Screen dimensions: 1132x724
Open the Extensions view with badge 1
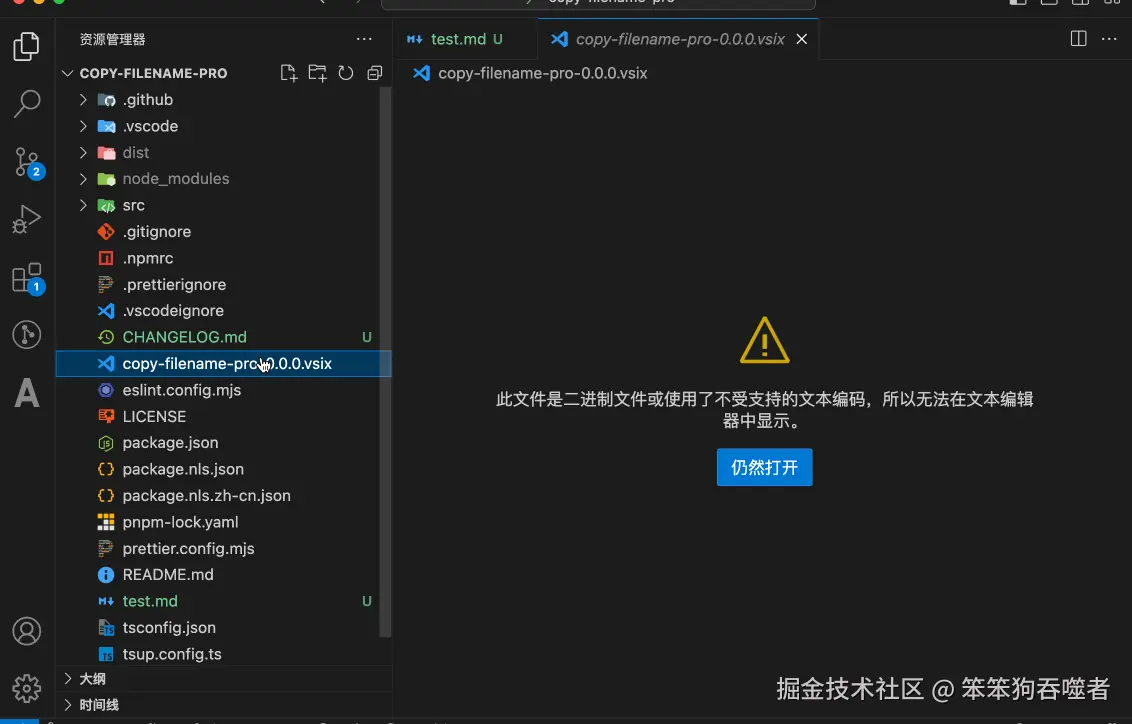pyautogui.click(x=27, y=278)
